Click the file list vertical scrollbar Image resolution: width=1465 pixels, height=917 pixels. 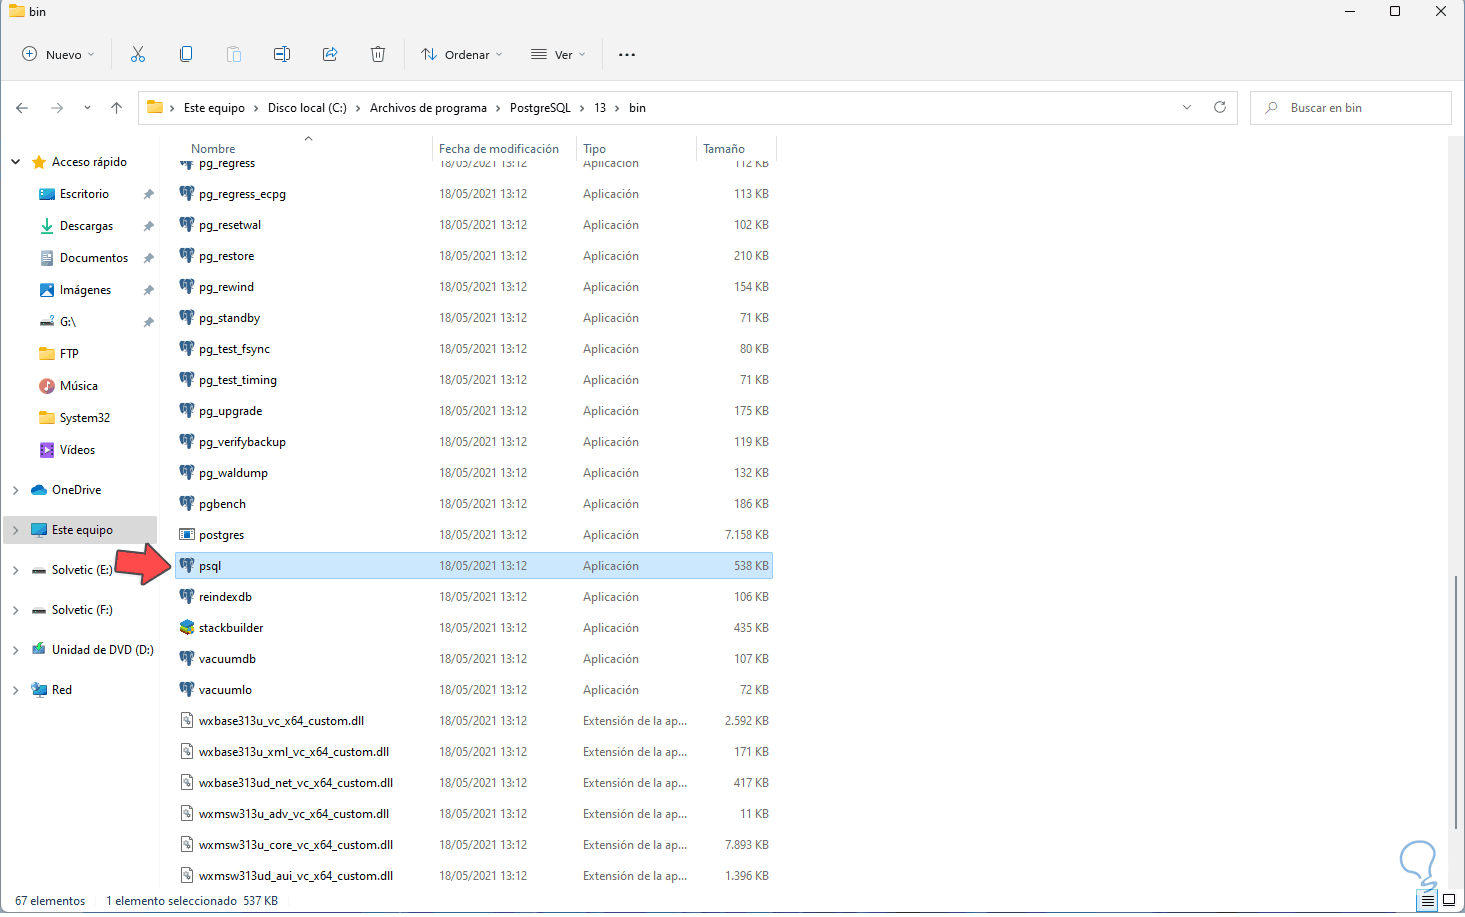click(1455, 702)
